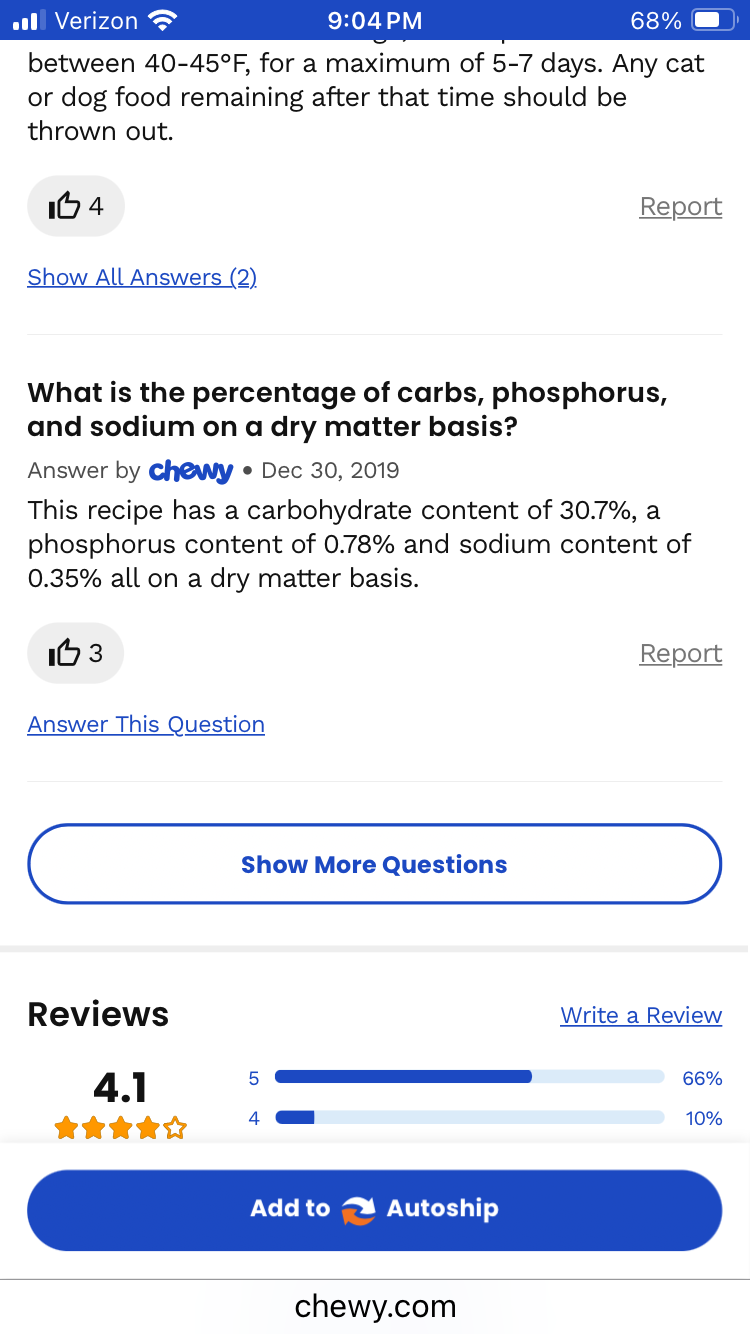This screenshot has height=1334, width=750.
Task: Tap the star rating icons
Action: tap(120, 1128)
